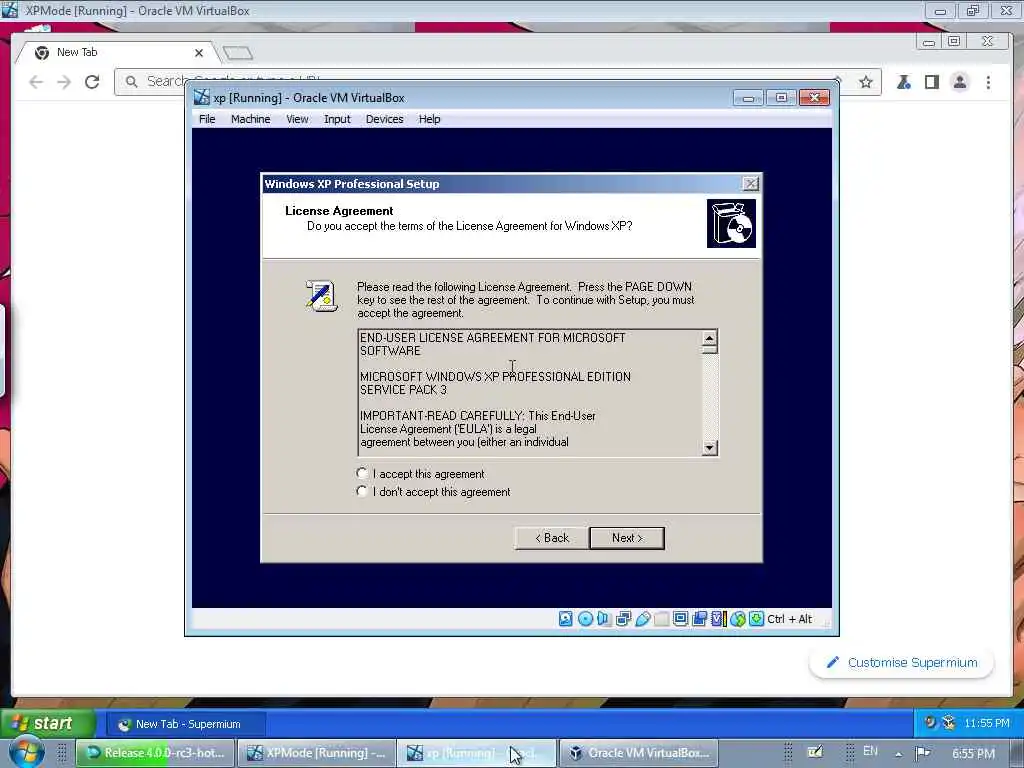
Task: Select "I don't accept this agreement" radio button
Action: [362, 491]
